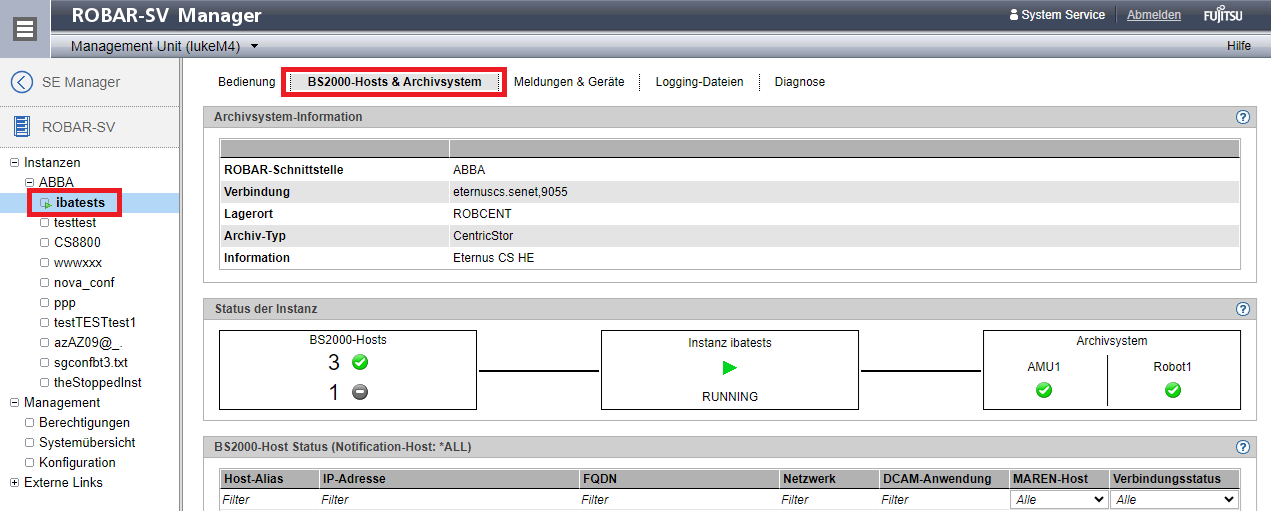
Task: Click the IP-Adresse filter field
Action: [448, 499]
